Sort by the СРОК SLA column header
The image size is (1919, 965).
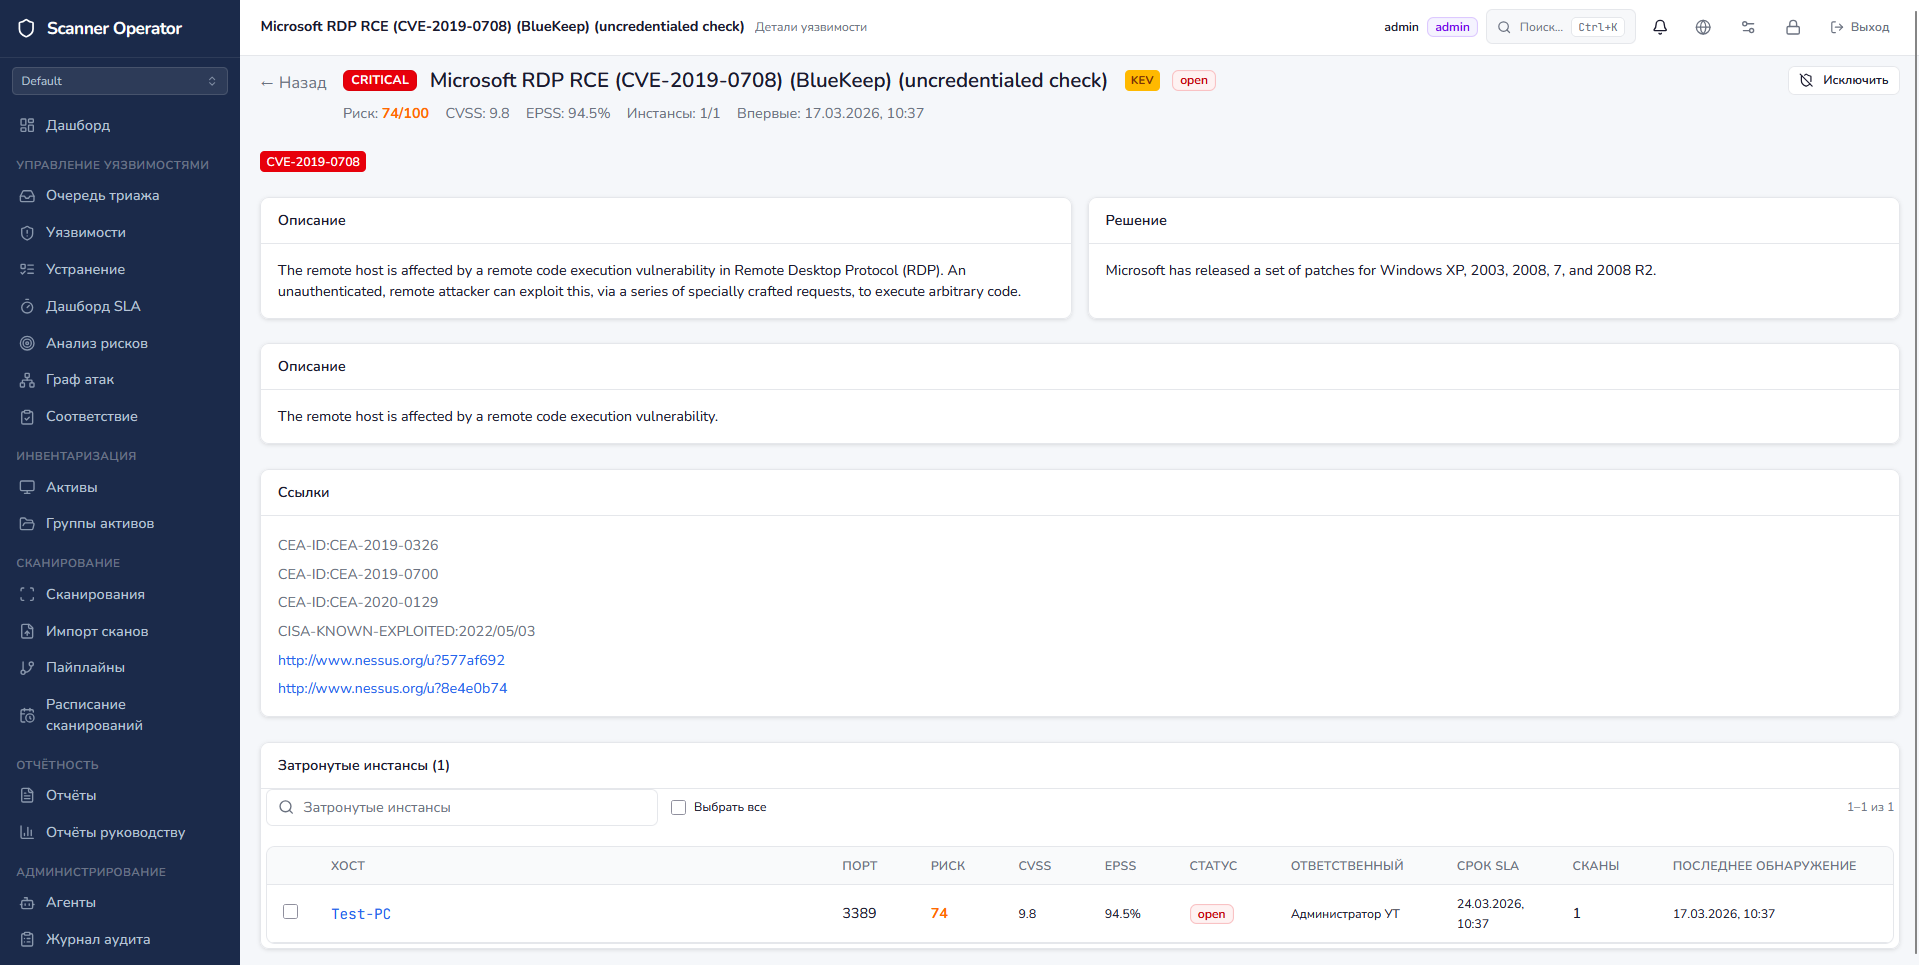[x=1488, y=866]
